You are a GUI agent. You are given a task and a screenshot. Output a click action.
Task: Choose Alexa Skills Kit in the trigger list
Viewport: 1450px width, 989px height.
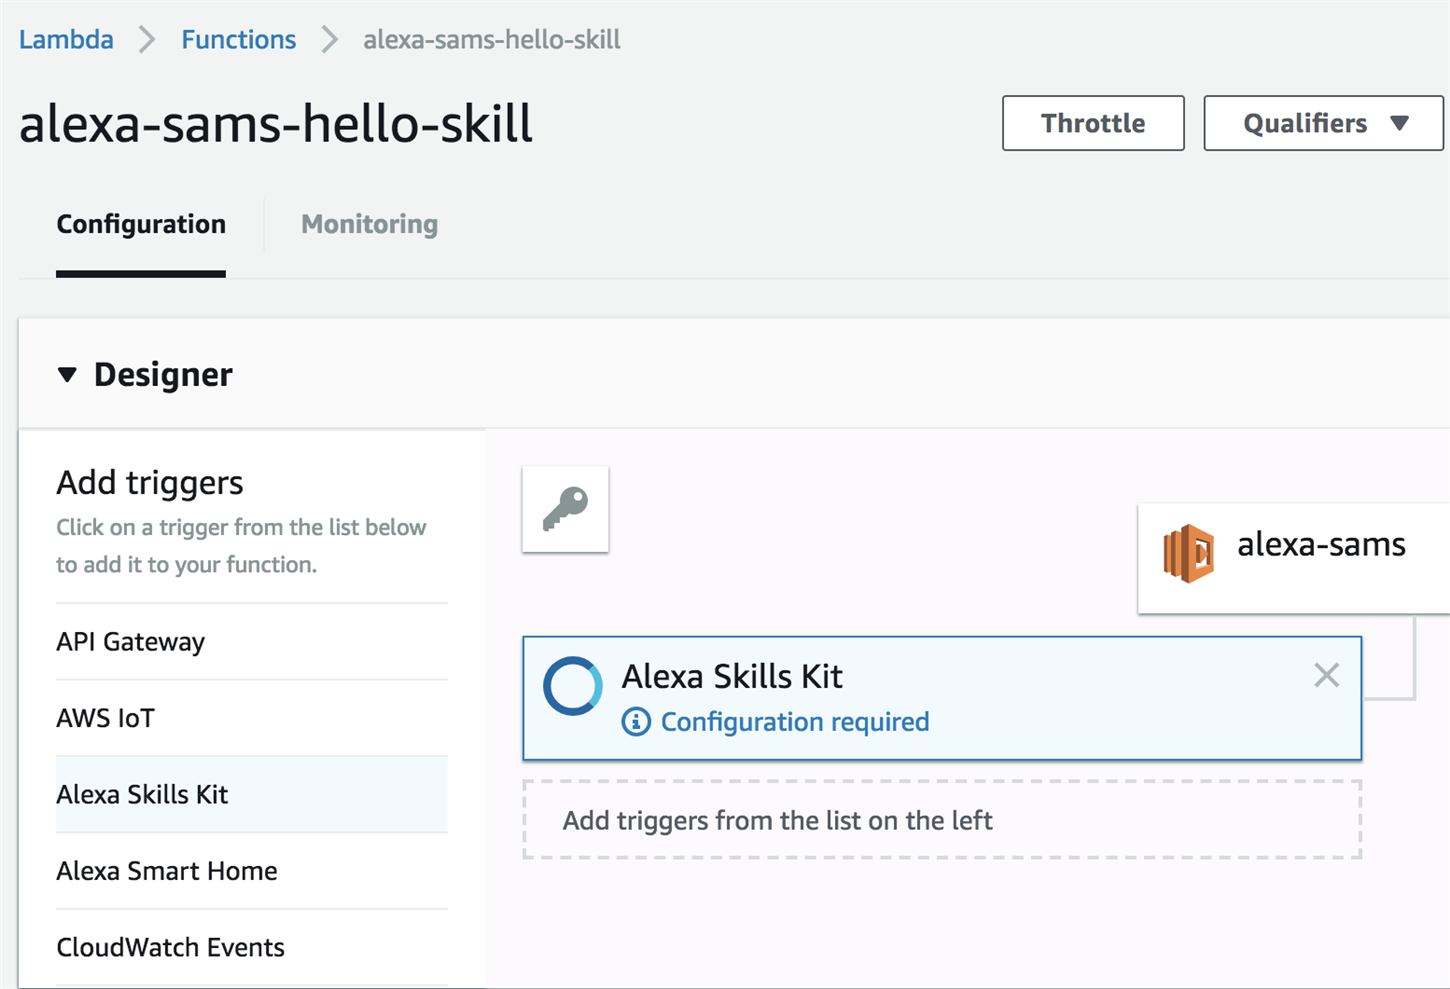pos(142,794)
